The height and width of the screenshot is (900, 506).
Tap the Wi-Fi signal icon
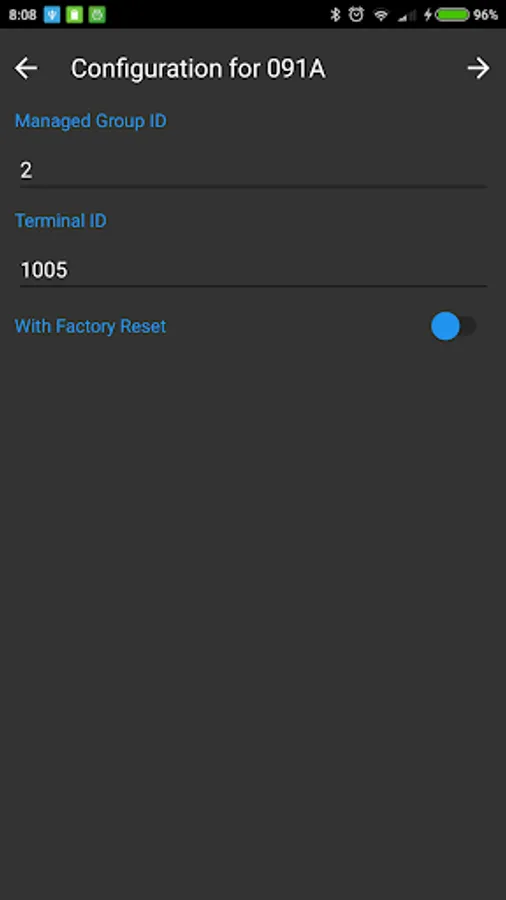point(381,15)
